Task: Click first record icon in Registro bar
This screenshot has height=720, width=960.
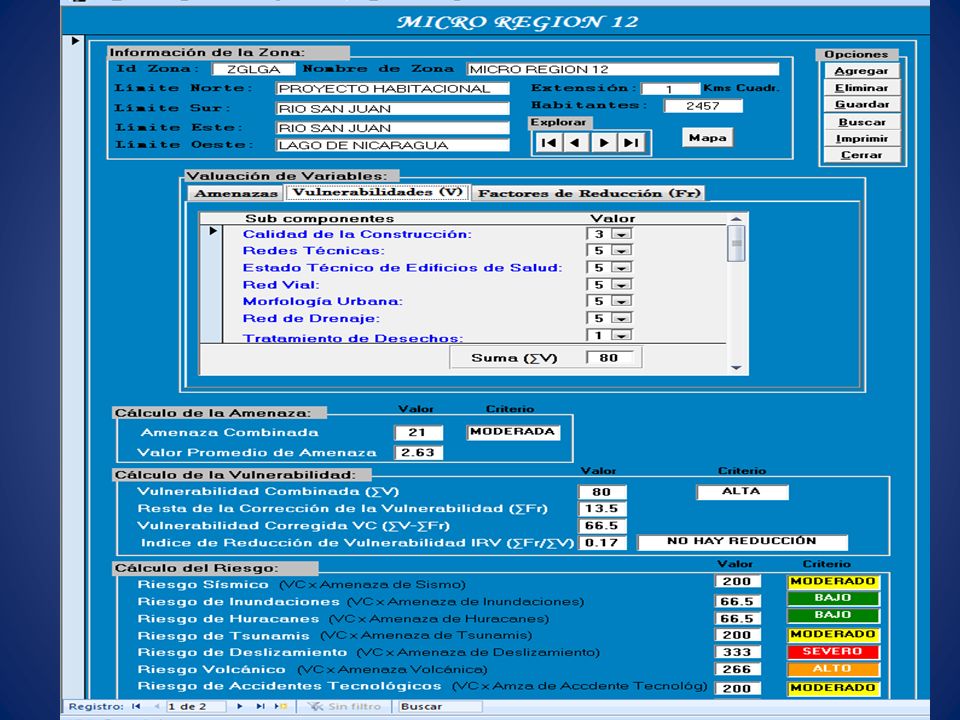Action: (x=136, y=706)
